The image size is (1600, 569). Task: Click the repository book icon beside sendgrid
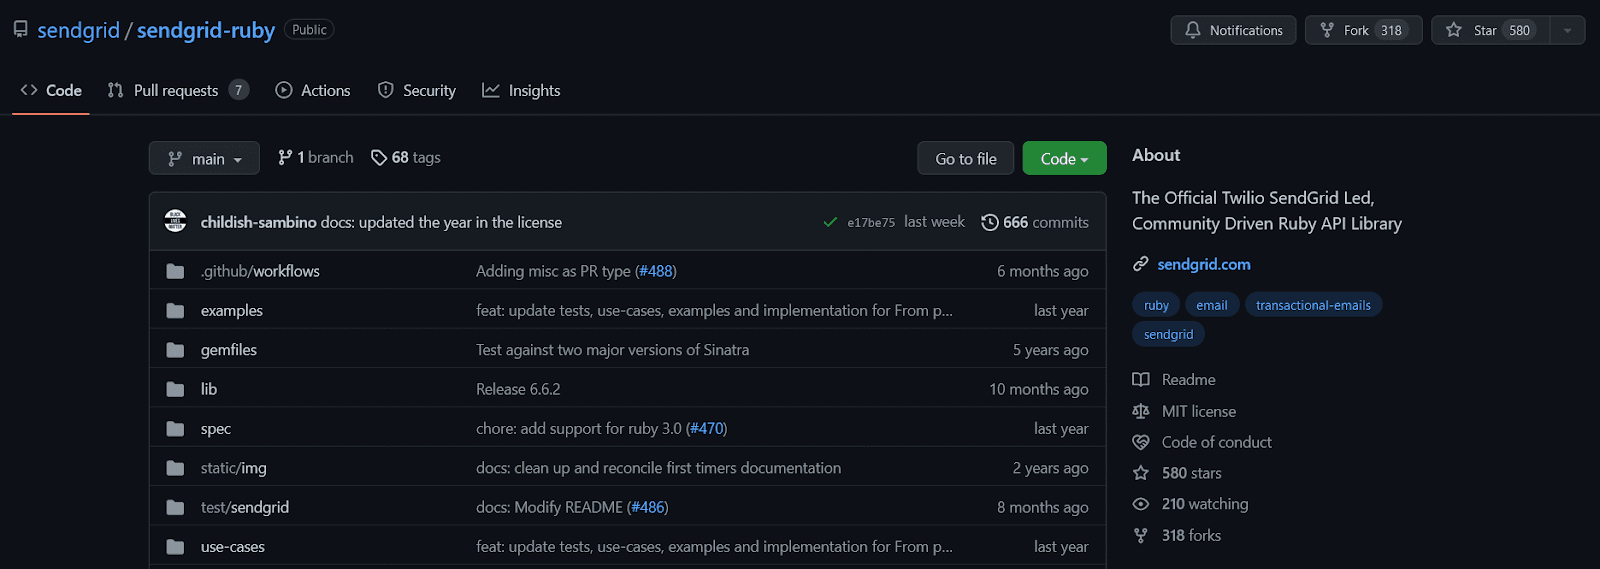tap(20, 30)
